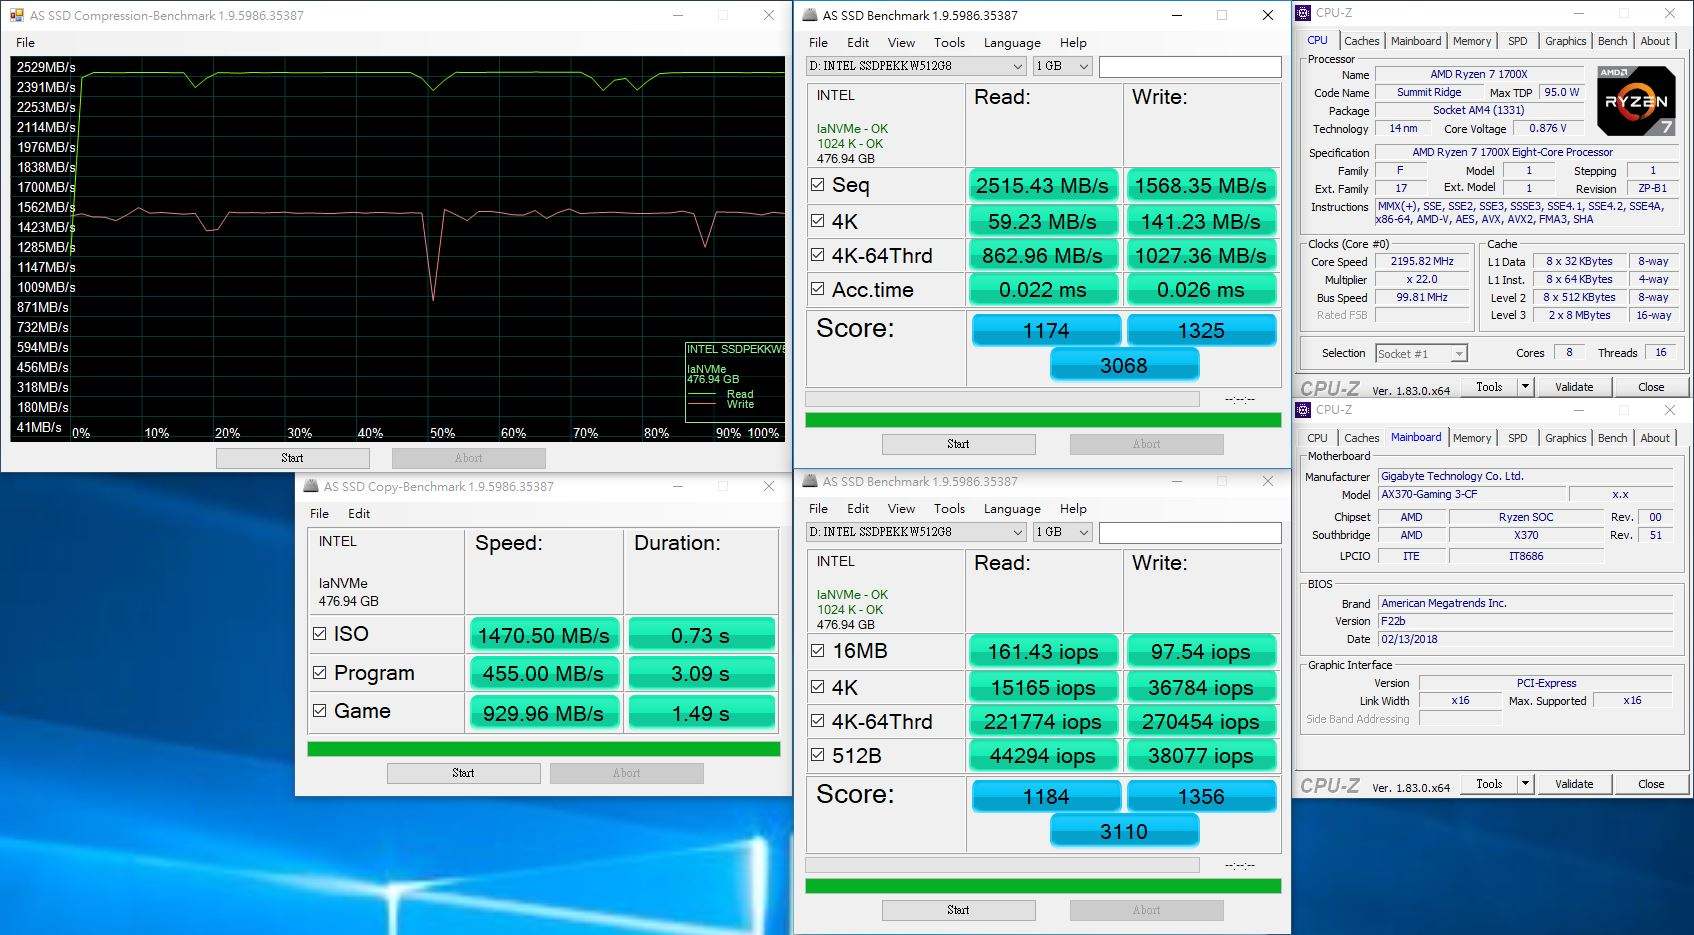Toggle the ISO checkbox in Copy-Benchmark
Viewport: 1694px width, 935px height.
coord(320,633)
